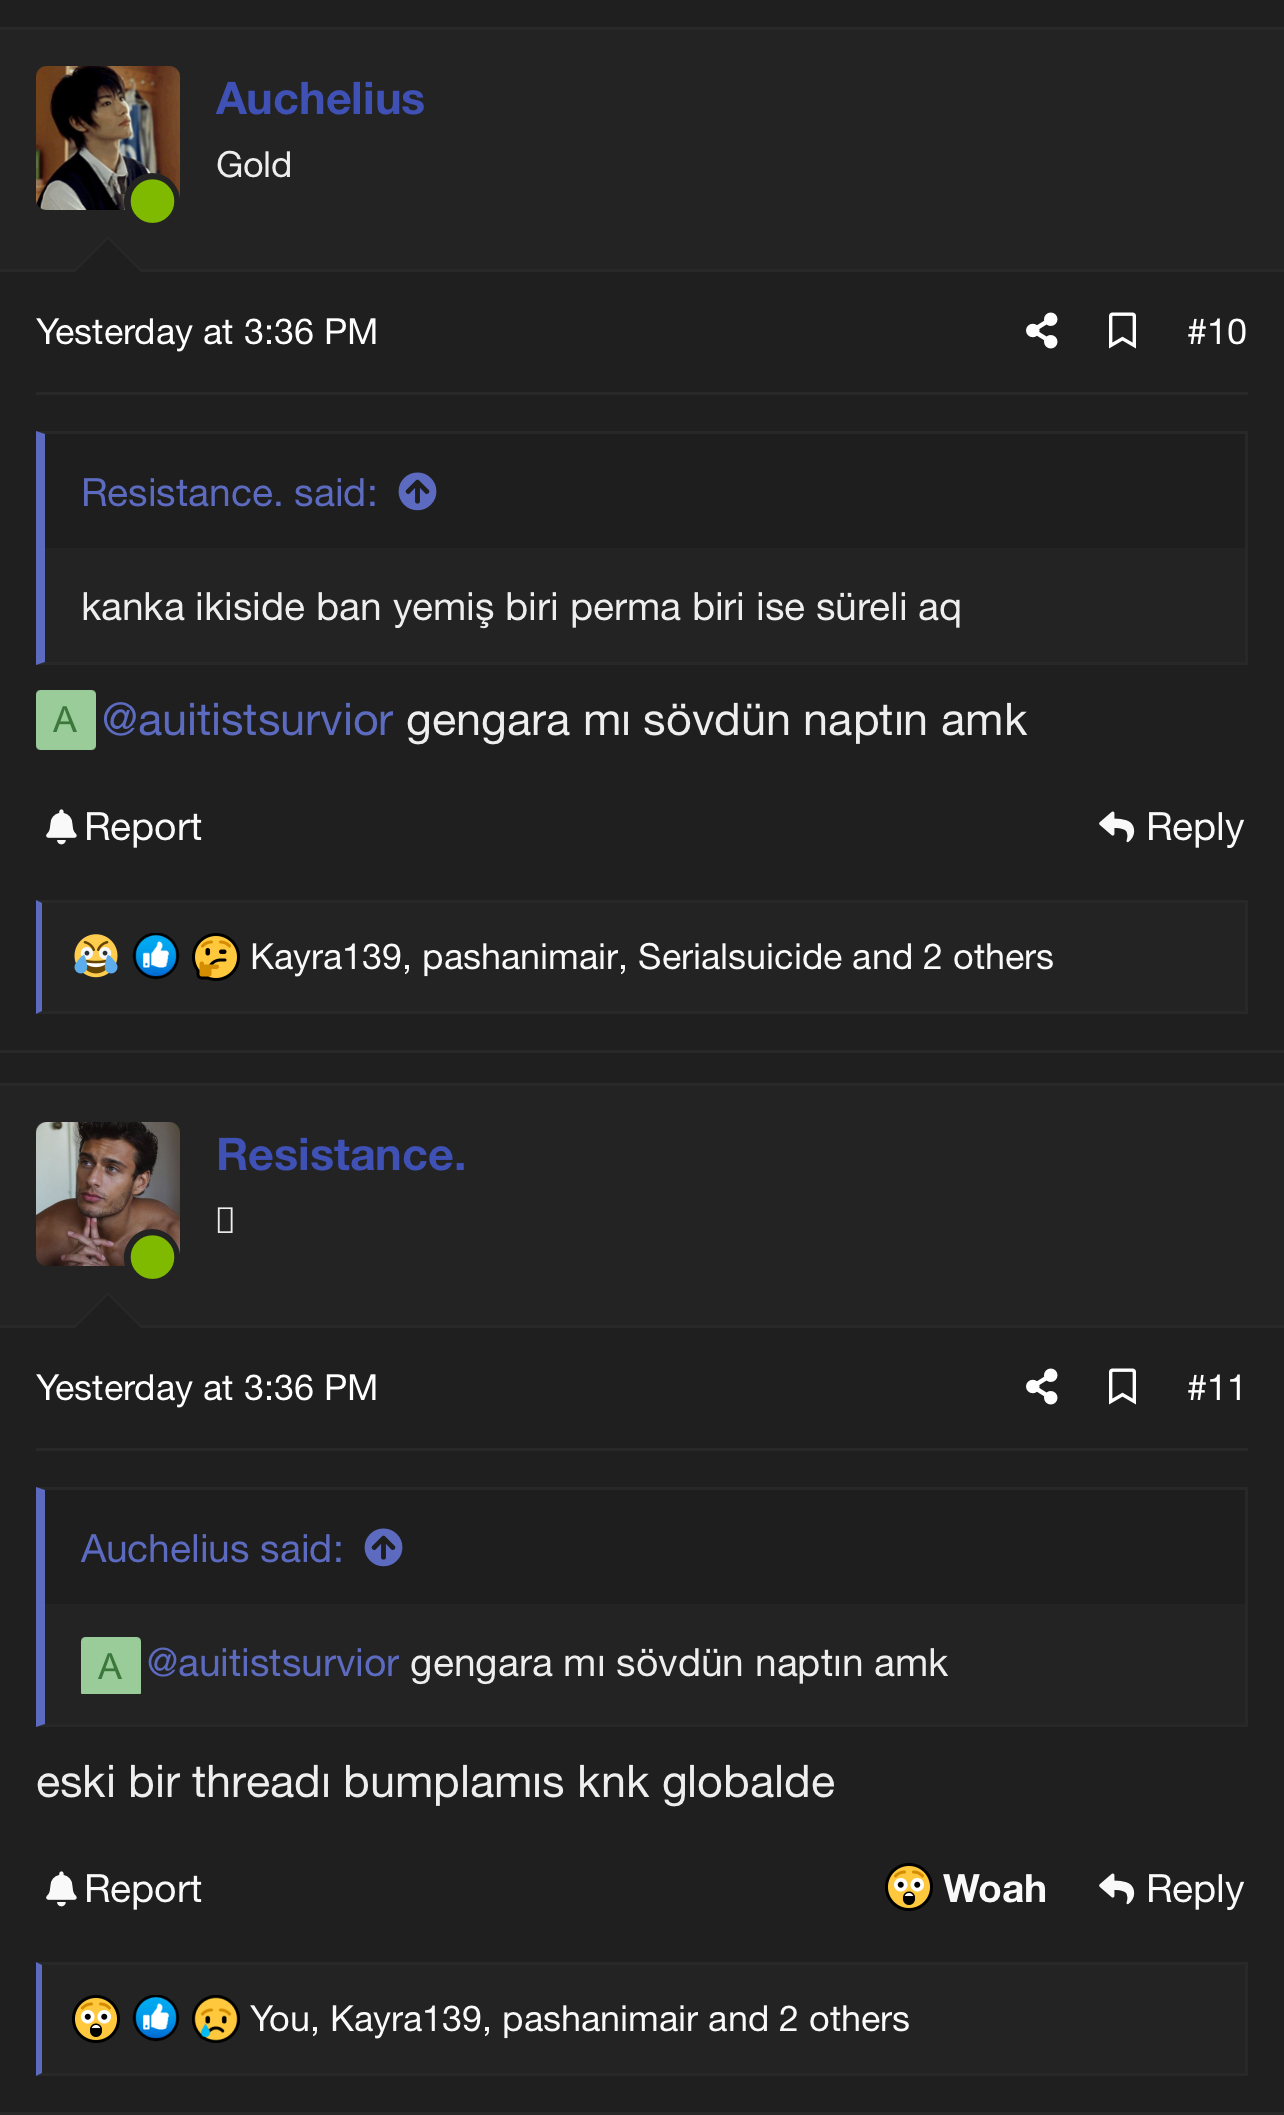
Task: Bookmark post #11
Action: coord(1122,1387)
